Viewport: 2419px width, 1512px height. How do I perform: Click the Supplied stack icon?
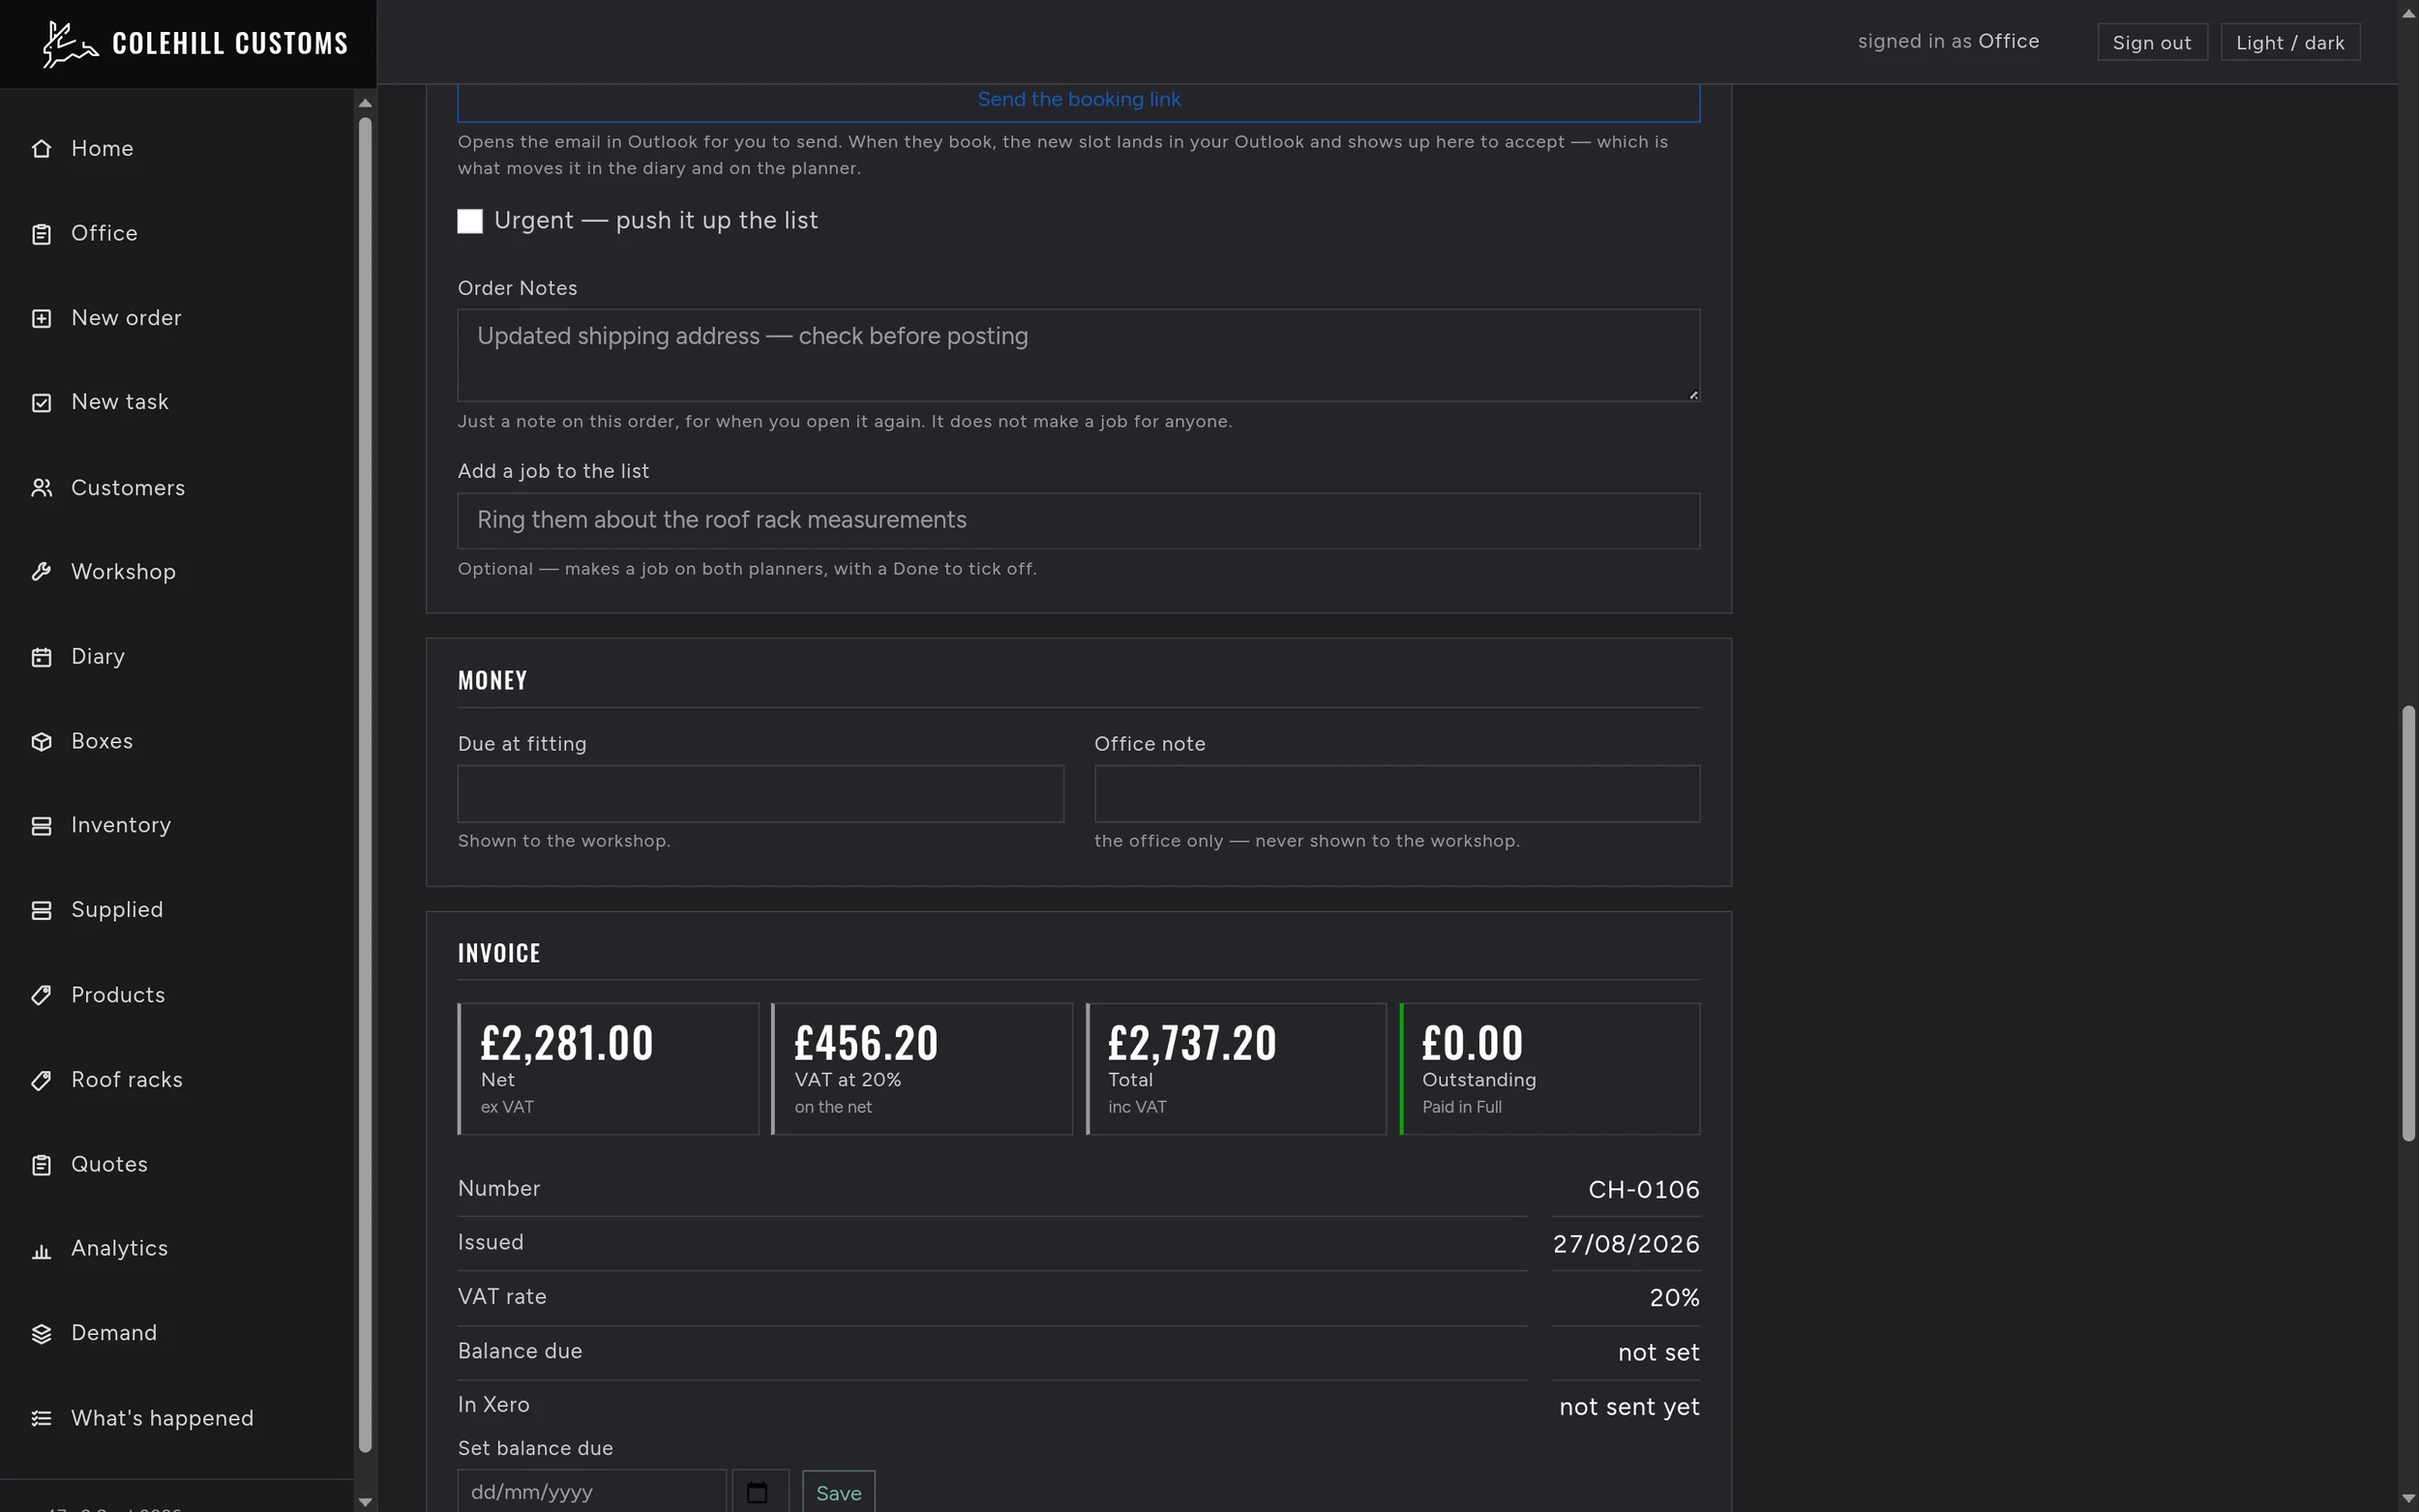pos(41,910)
